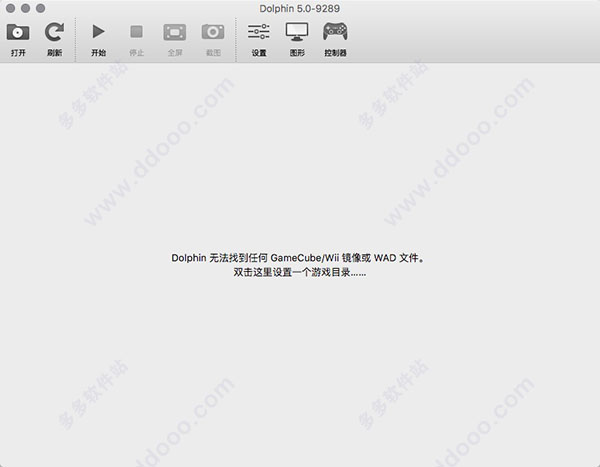This screenshot has height=467, width=600.
Task: Toggle fullscreen with the 全屏 icon
Action: coord(175,32)
